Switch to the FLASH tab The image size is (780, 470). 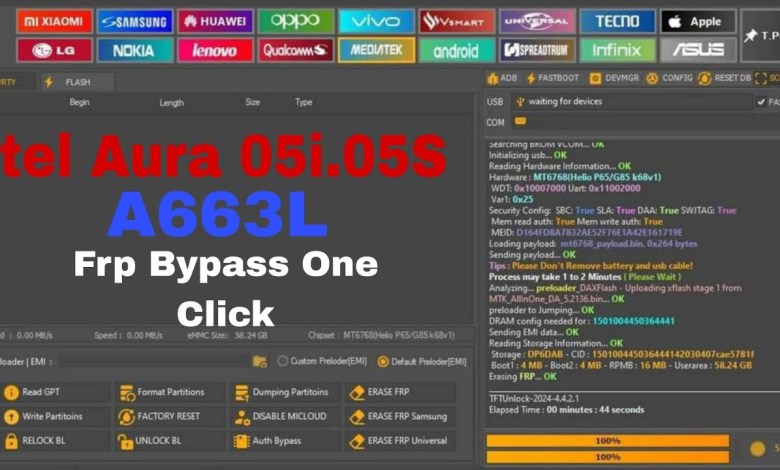pos(77,82)
